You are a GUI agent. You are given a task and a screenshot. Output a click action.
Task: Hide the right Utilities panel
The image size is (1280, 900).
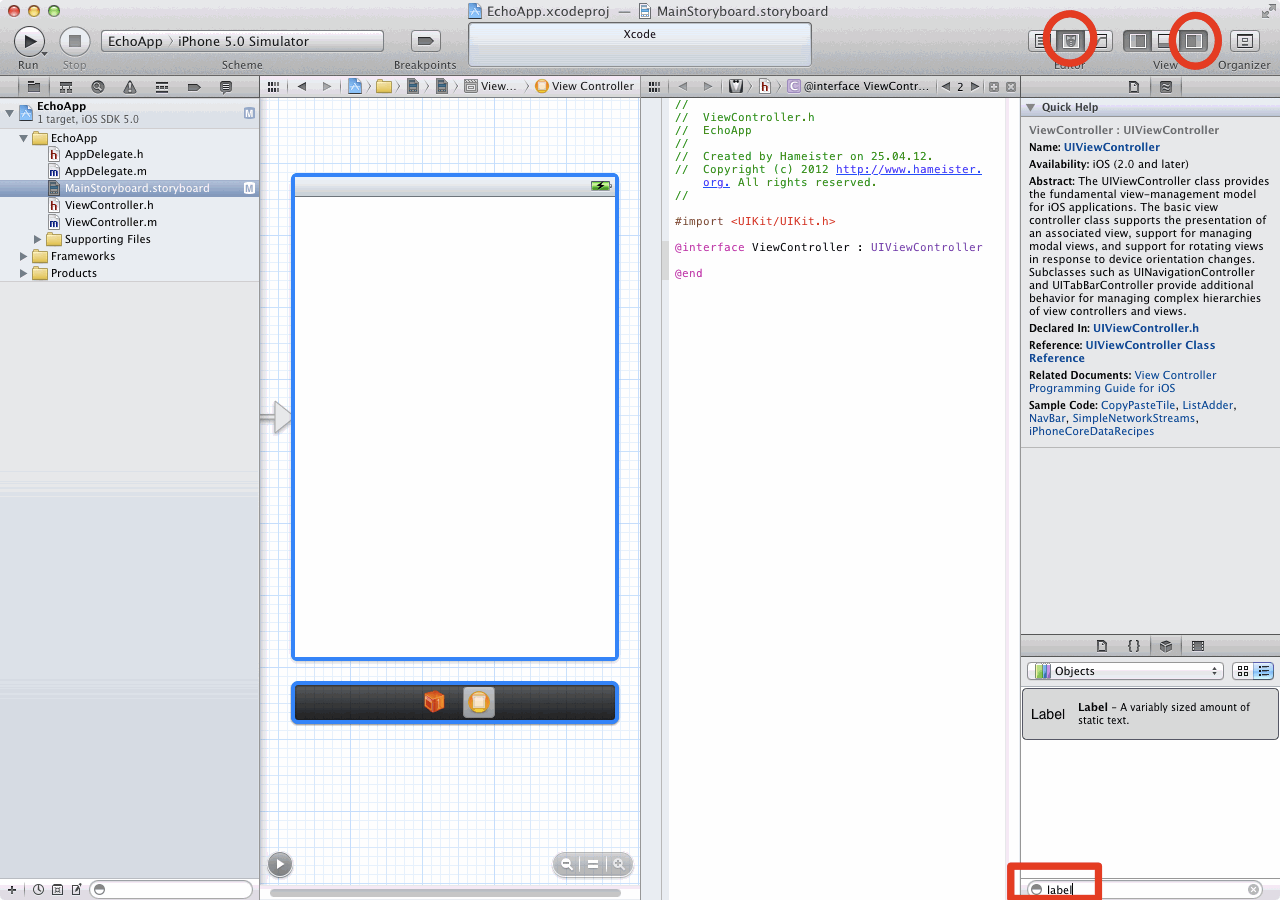1193,41
